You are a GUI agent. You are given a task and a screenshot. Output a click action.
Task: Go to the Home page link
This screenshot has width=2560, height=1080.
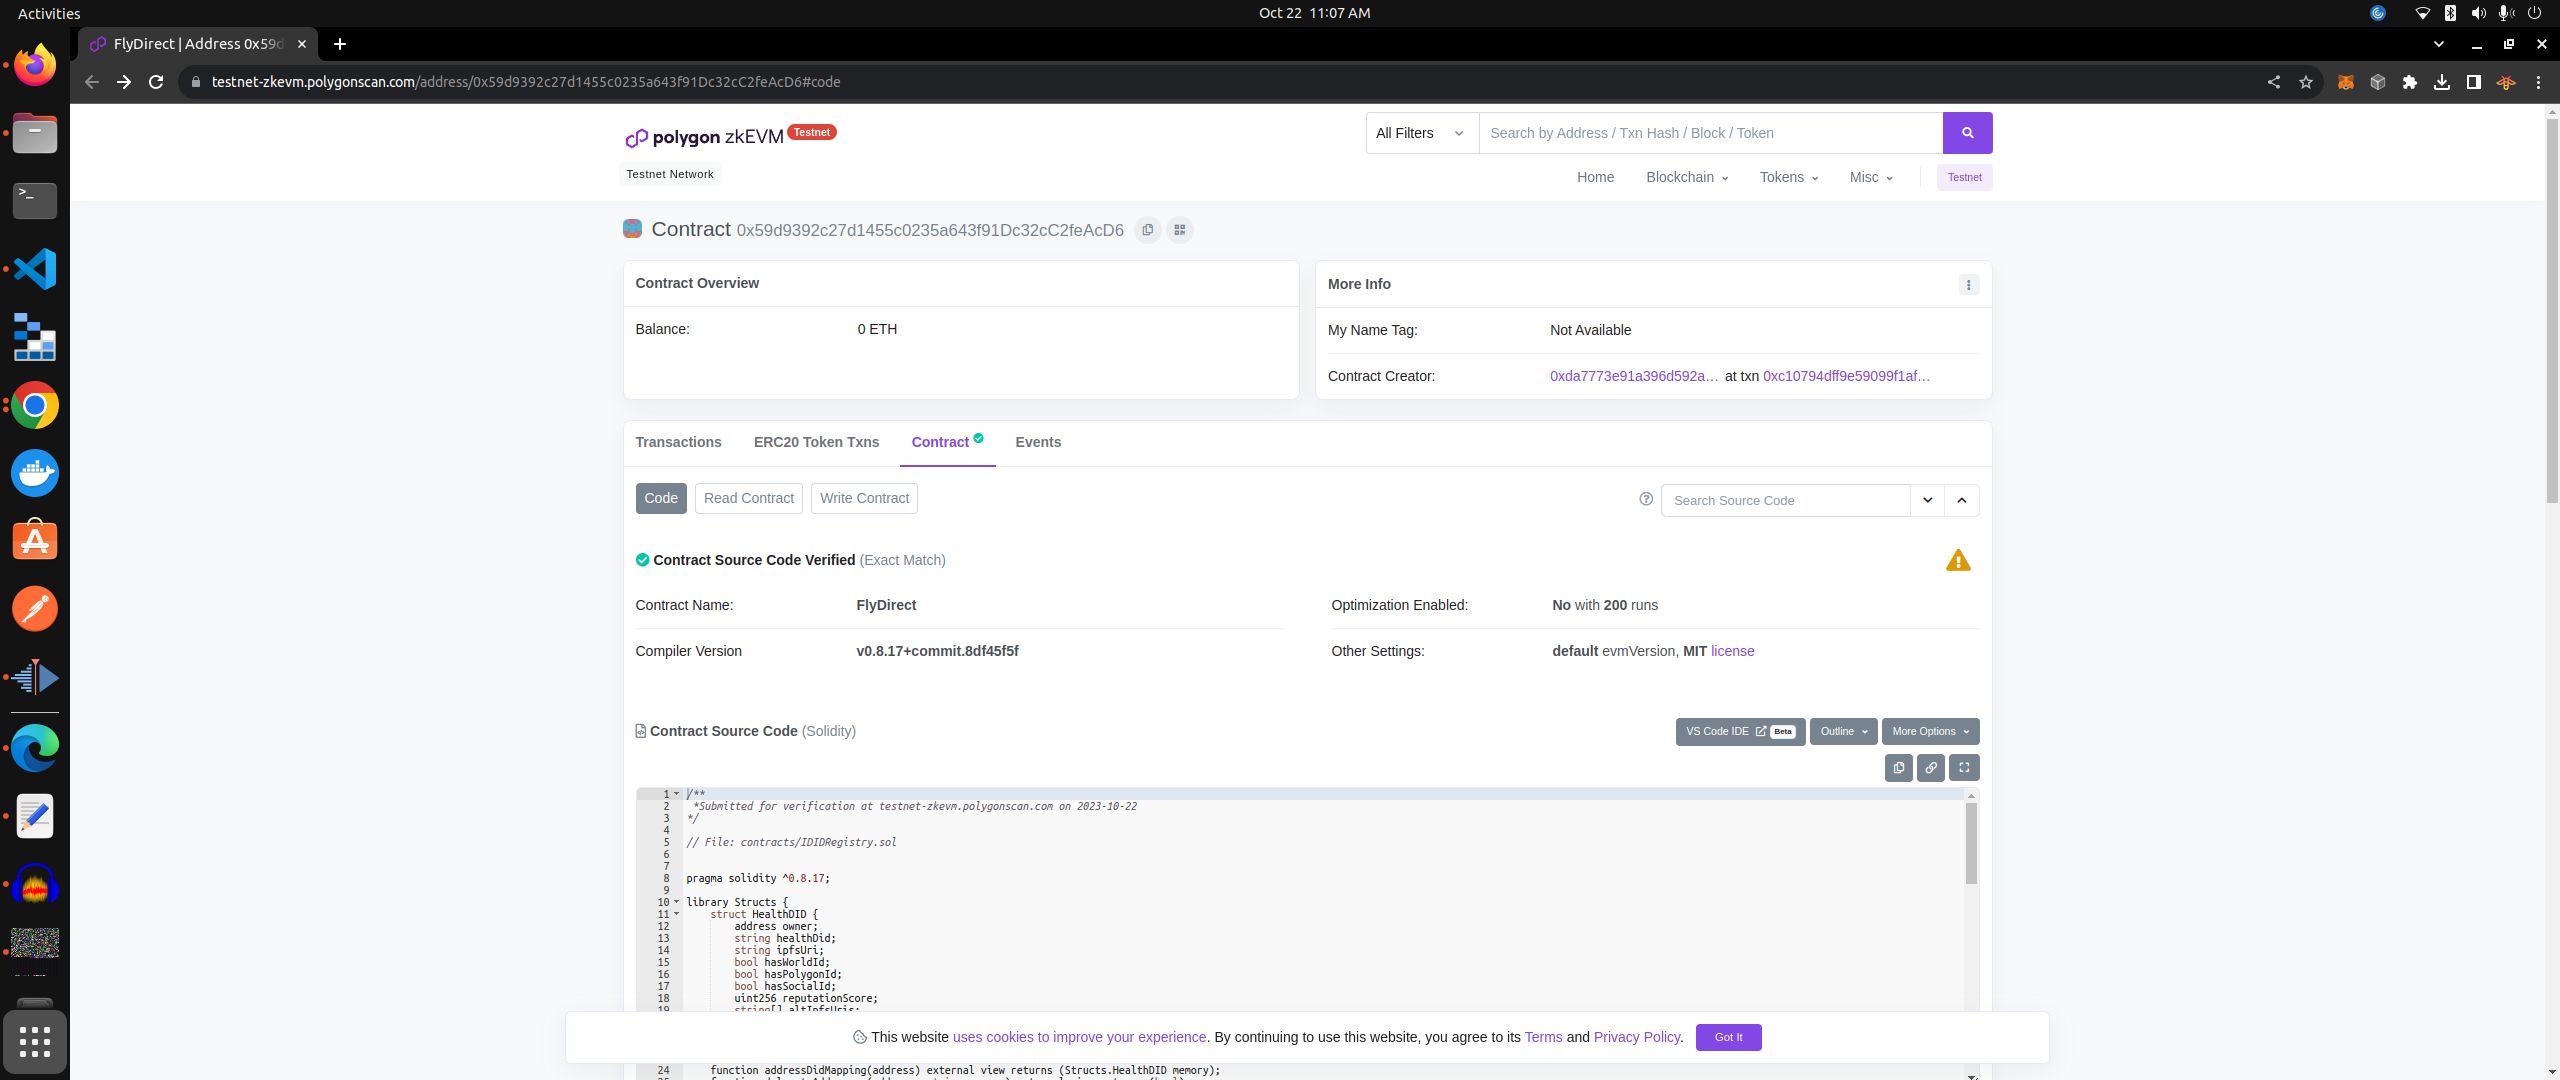click(1595, 177)
